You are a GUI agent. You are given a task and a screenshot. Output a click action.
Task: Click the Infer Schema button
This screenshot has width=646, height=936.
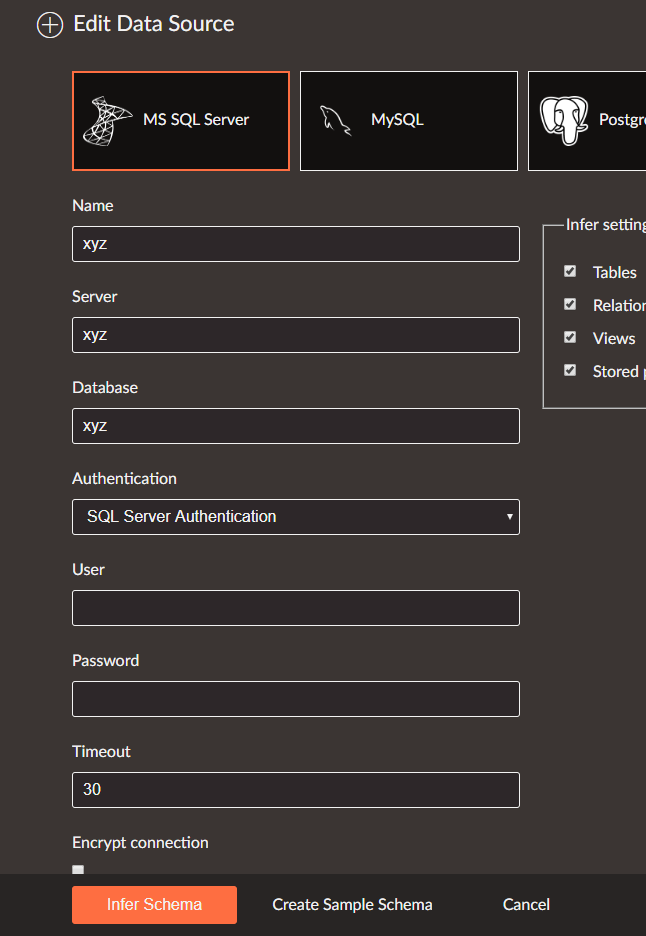(155, 904)
